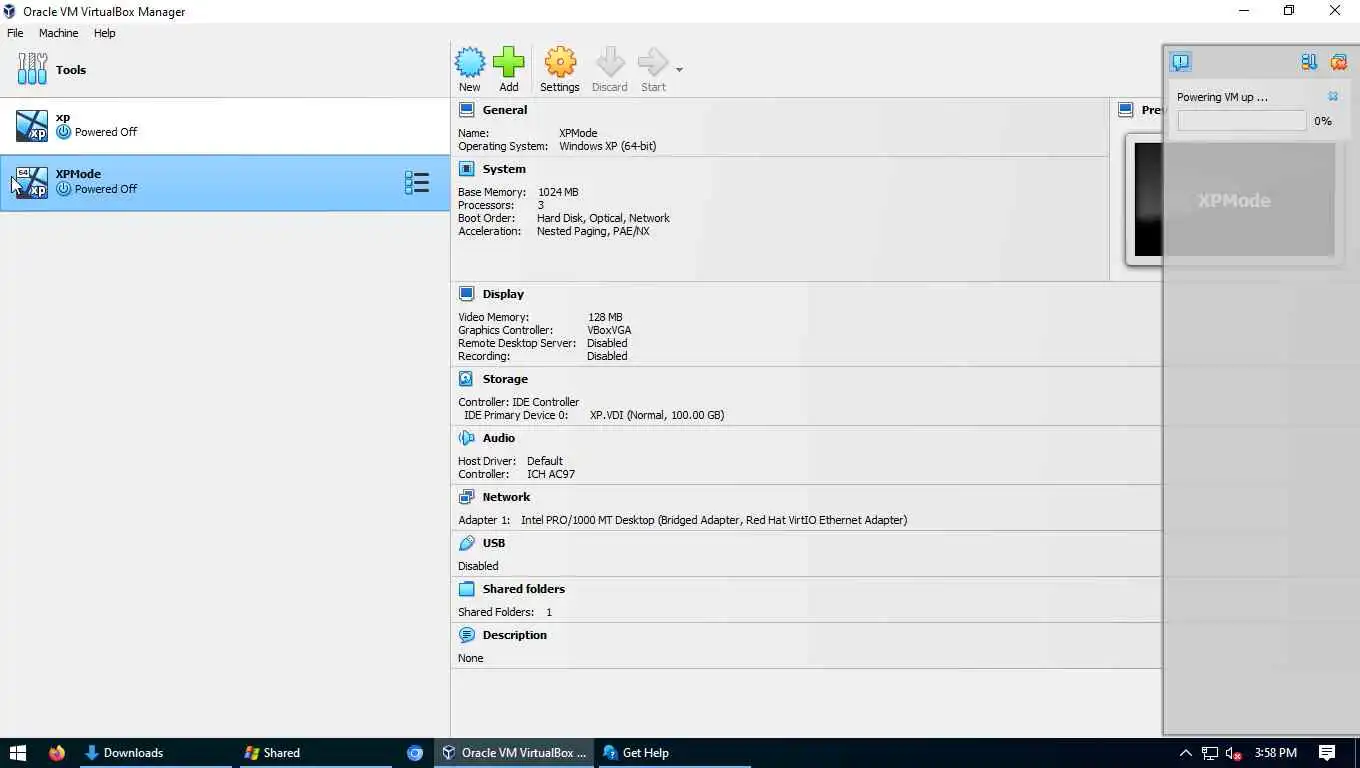Image resolution: width=1360 pixels, height=768 pixels.
Task: Open the File menu
Action: coord(15,33)
